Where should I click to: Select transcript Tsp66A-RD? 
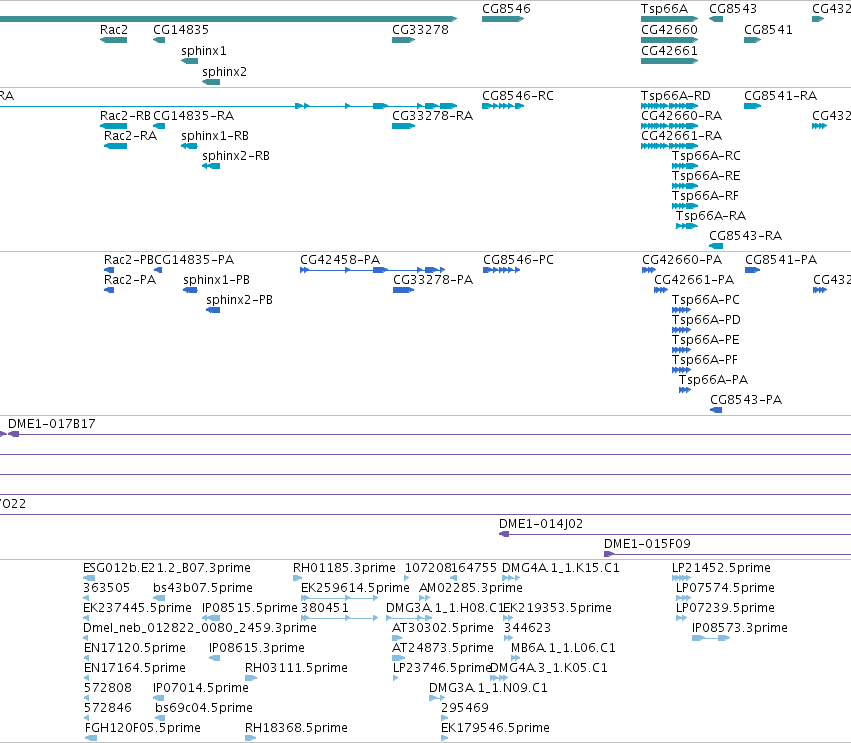[669, 106]
